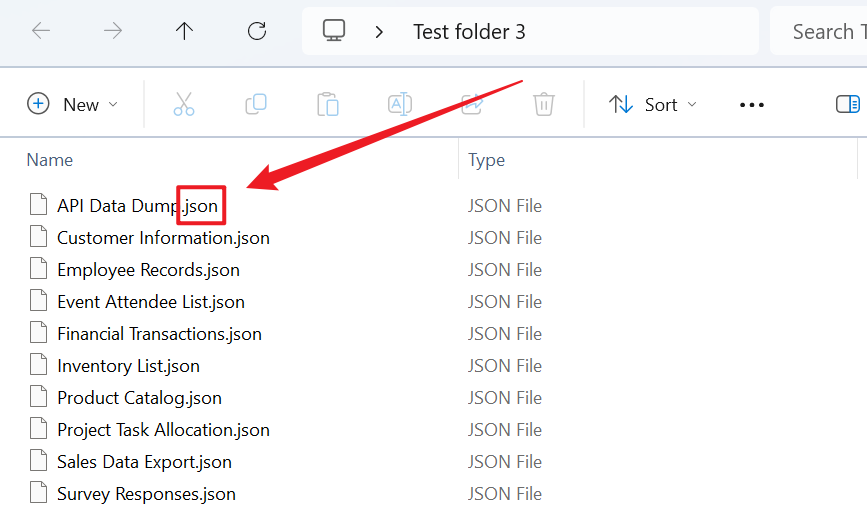Sort files by the Type column header
867x524 pixels.
coord(487,160)
